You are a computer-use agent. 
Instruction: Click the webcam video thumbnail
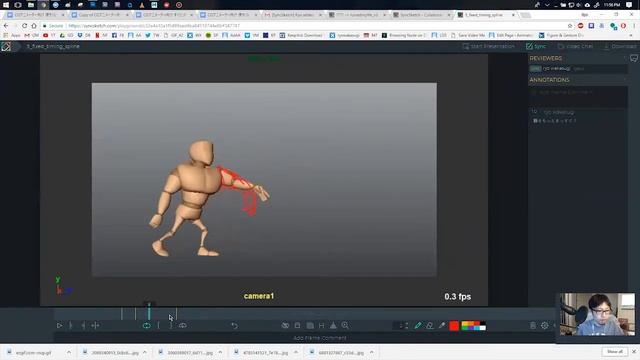597,314
